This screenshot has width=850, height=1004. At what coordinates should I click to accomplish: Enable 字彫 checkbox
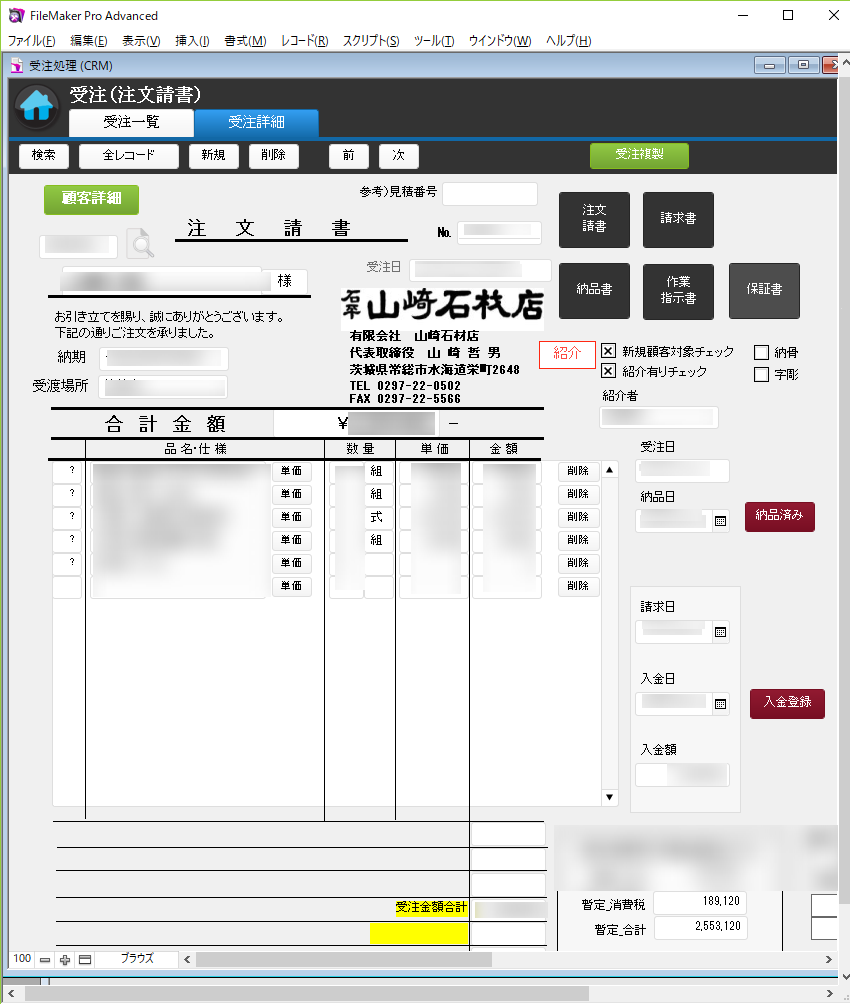point(762,374)
